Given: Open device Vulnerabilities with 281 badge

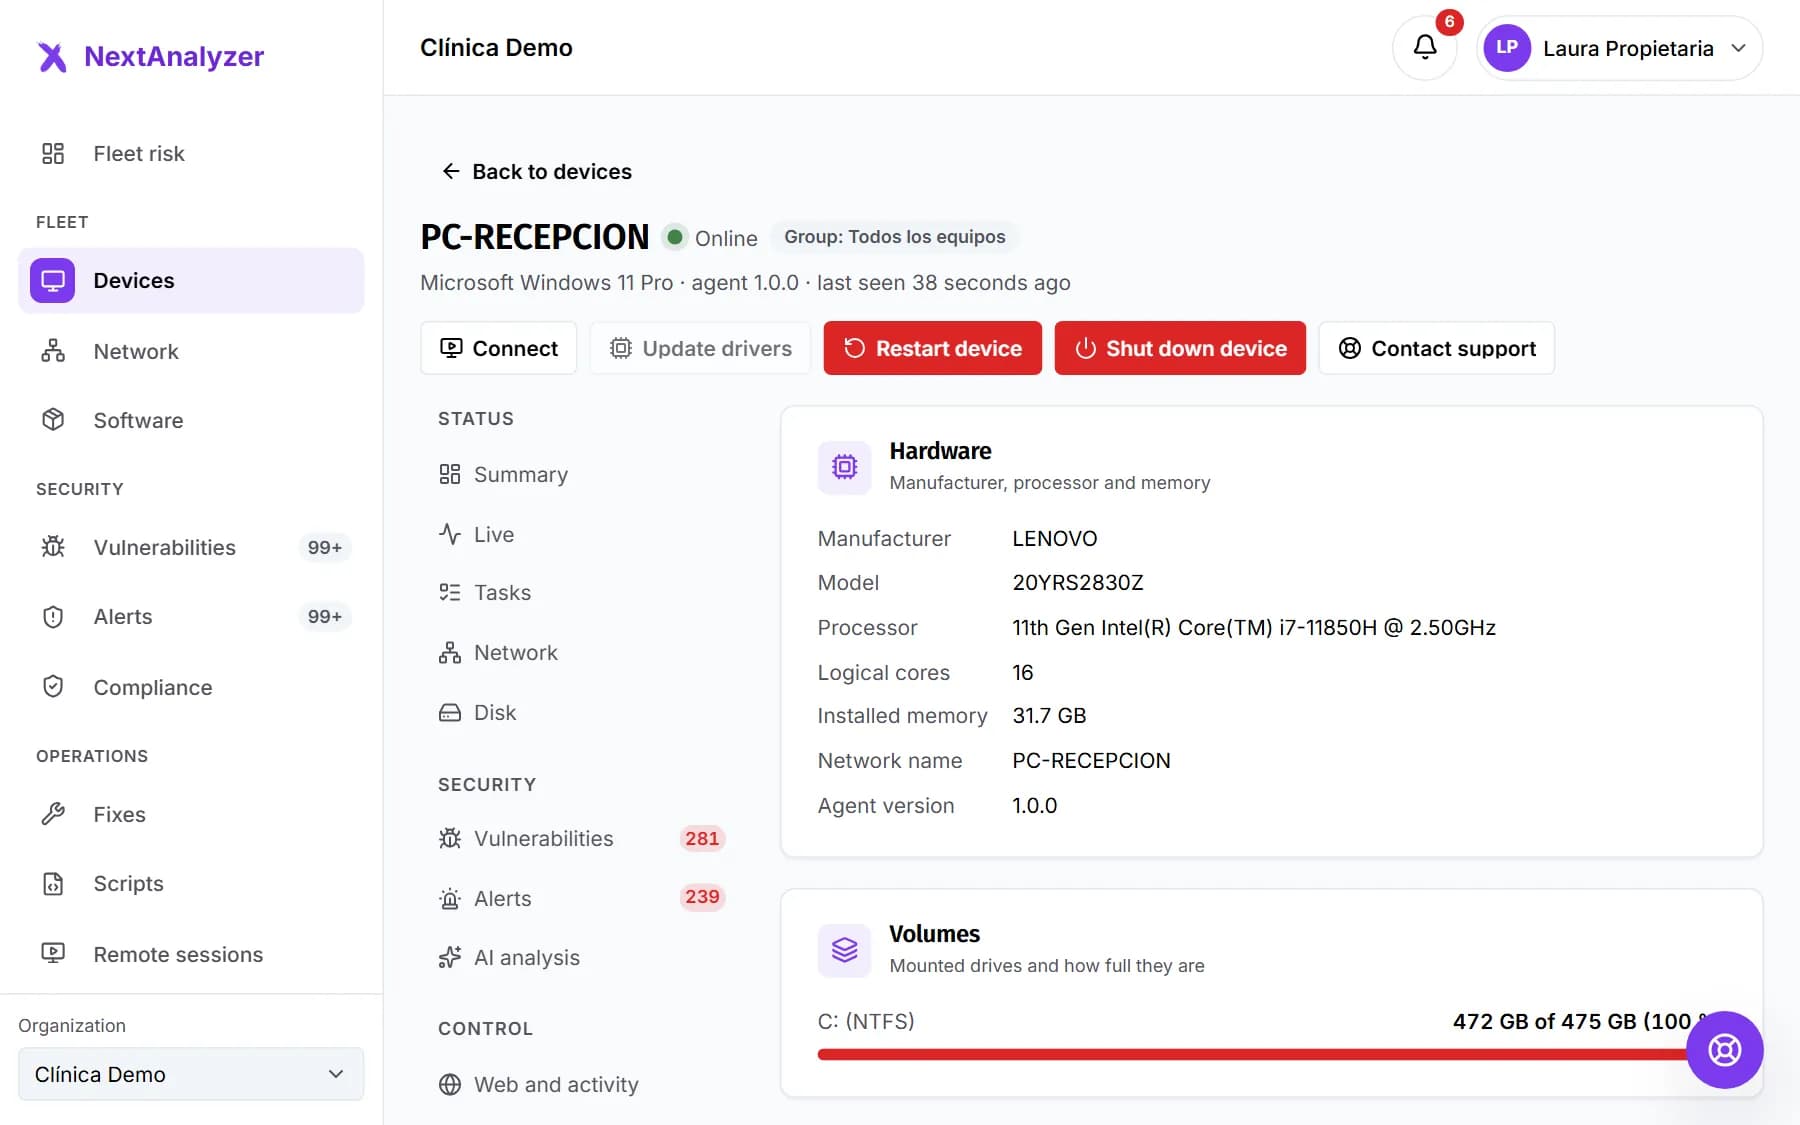Looking at the screenshot, I should pos(580,838).
